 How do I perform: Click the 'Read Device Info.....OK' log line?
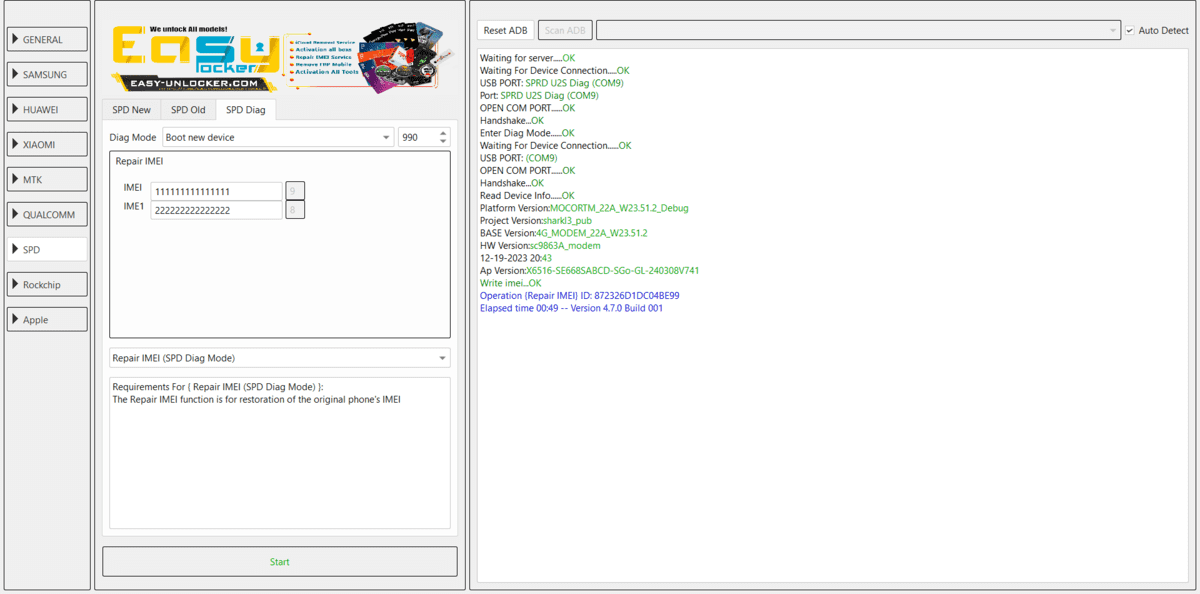[527, 196]
